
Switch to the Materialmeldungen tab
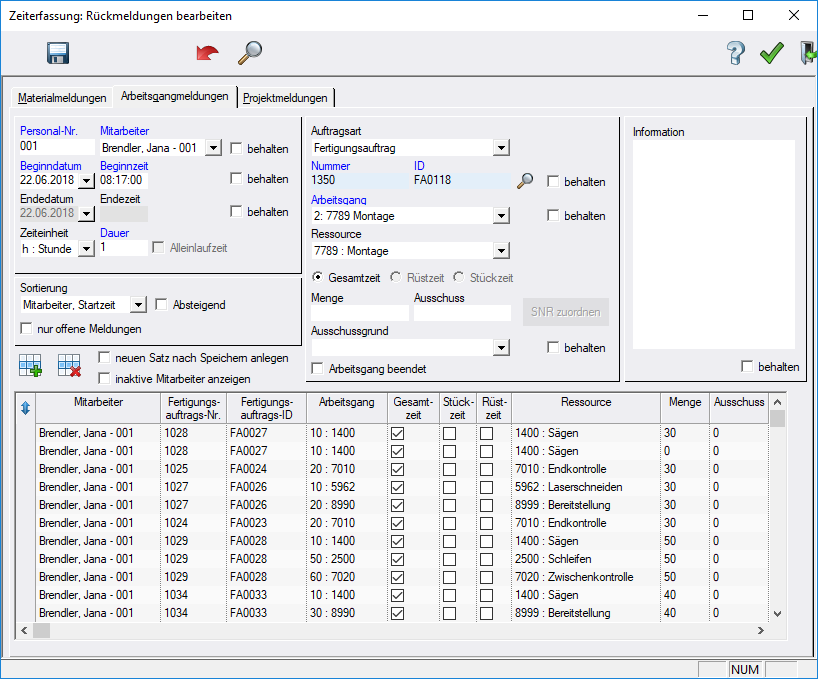(62, 98)
